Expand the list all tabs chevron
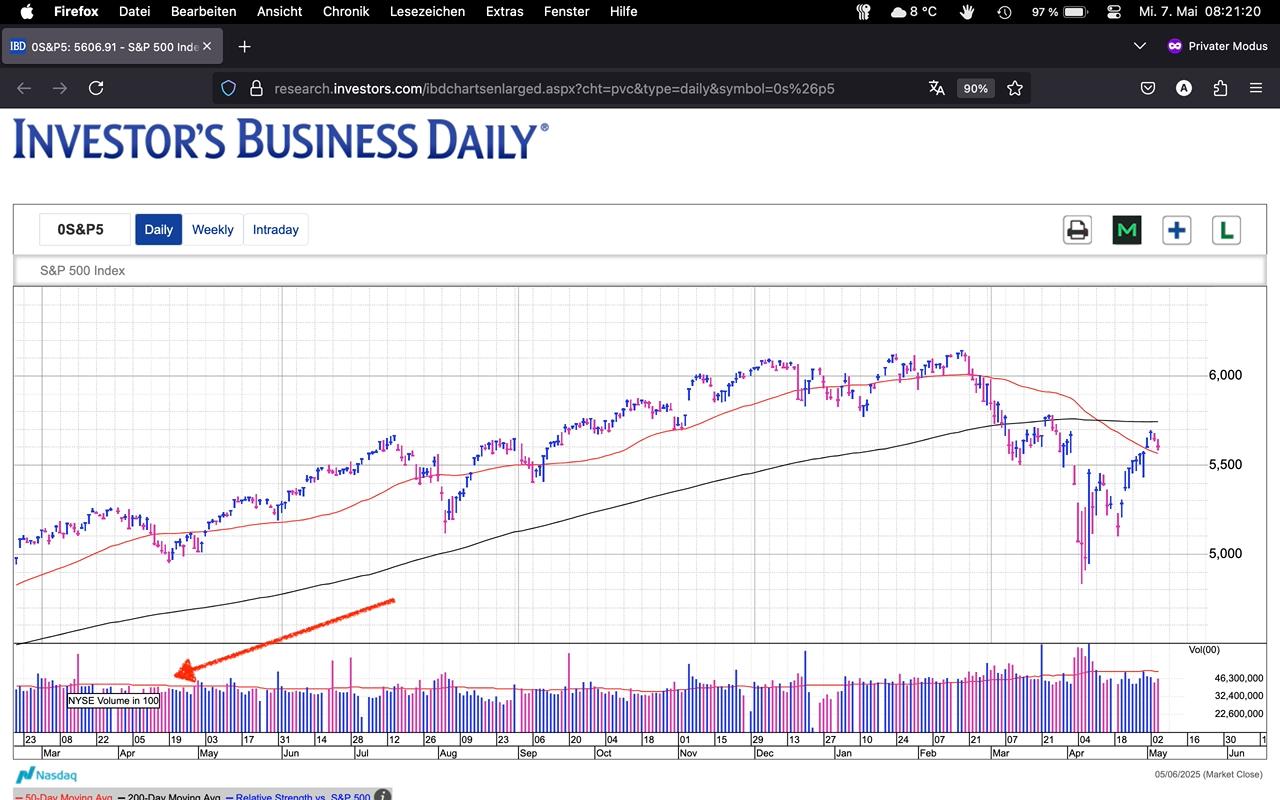The width and height of the screenshot is (1280, 800). click(1140, 46)
